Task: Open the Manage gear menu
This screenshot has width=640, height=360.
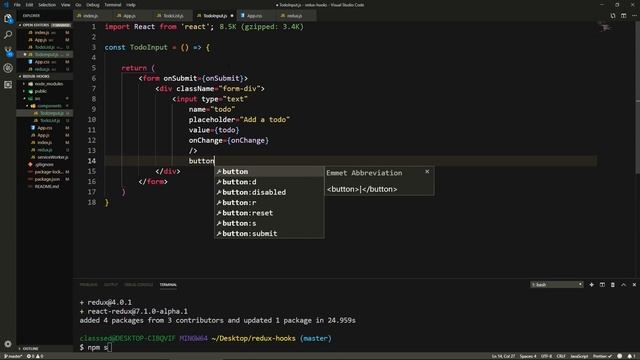Action: click(8, 344)
